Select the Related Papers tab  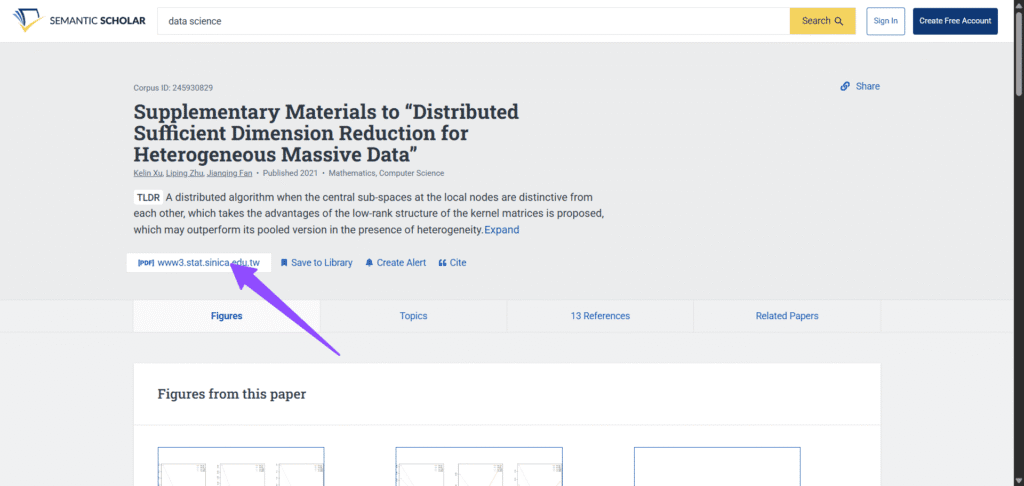[786, 316]
